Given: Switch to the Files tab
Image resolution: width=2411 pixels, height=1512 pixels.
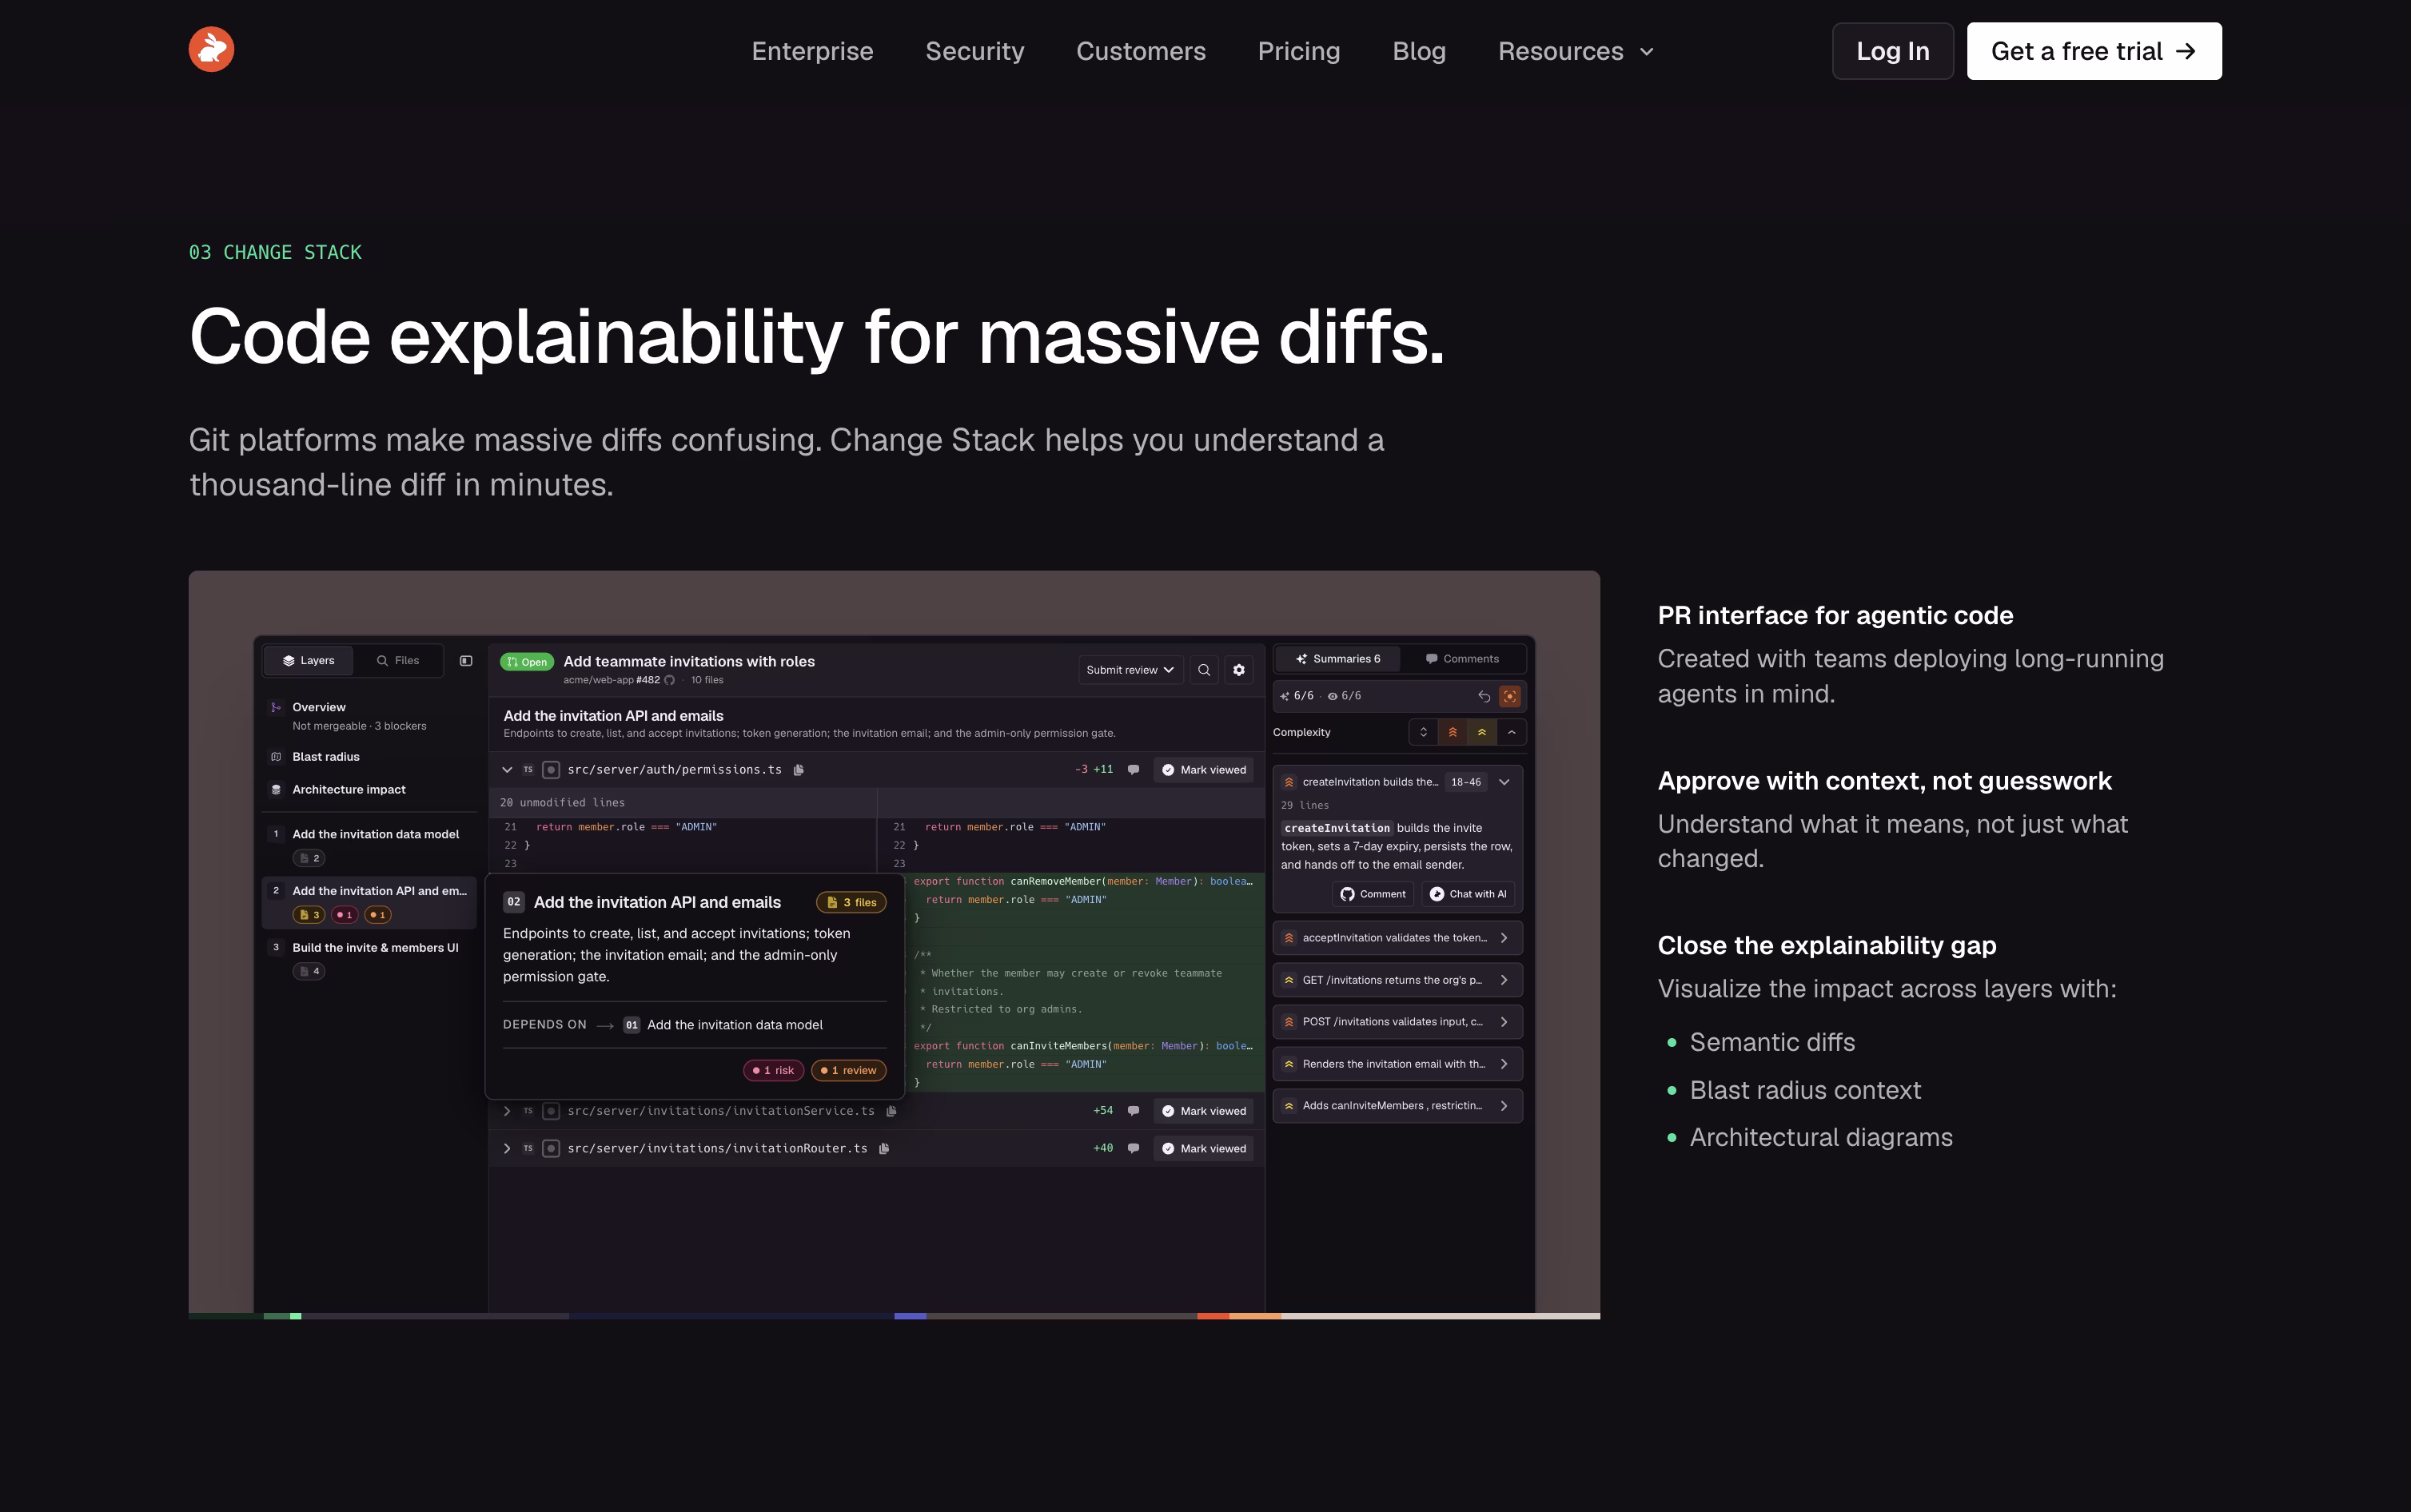Looking at the screenshot, I should point(397,660).
